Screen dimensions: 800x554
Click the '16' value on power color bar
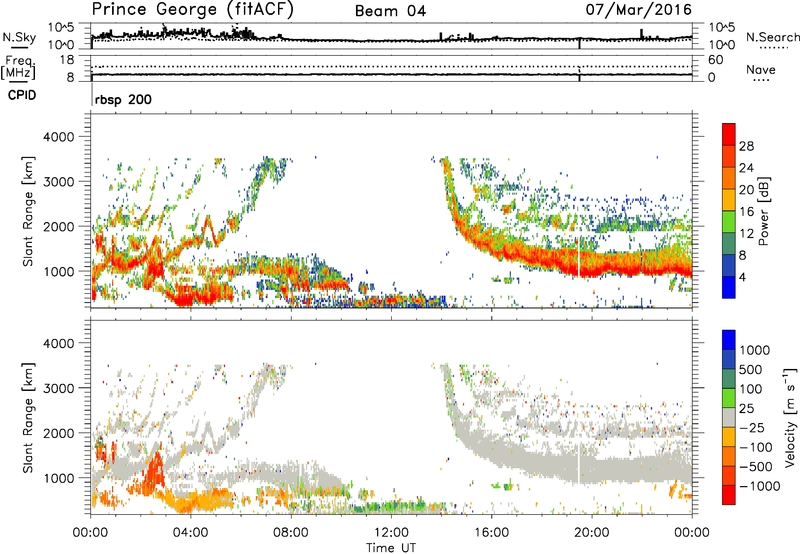tap(746, 212)
